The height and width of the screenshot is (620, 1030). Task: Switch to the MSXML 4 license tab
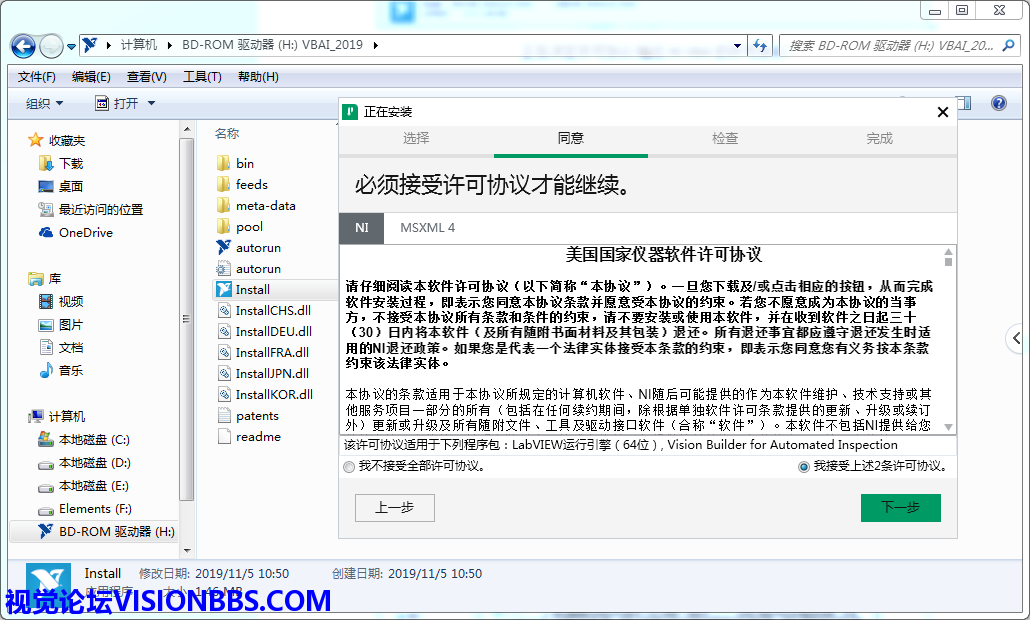tap(427, 228)
